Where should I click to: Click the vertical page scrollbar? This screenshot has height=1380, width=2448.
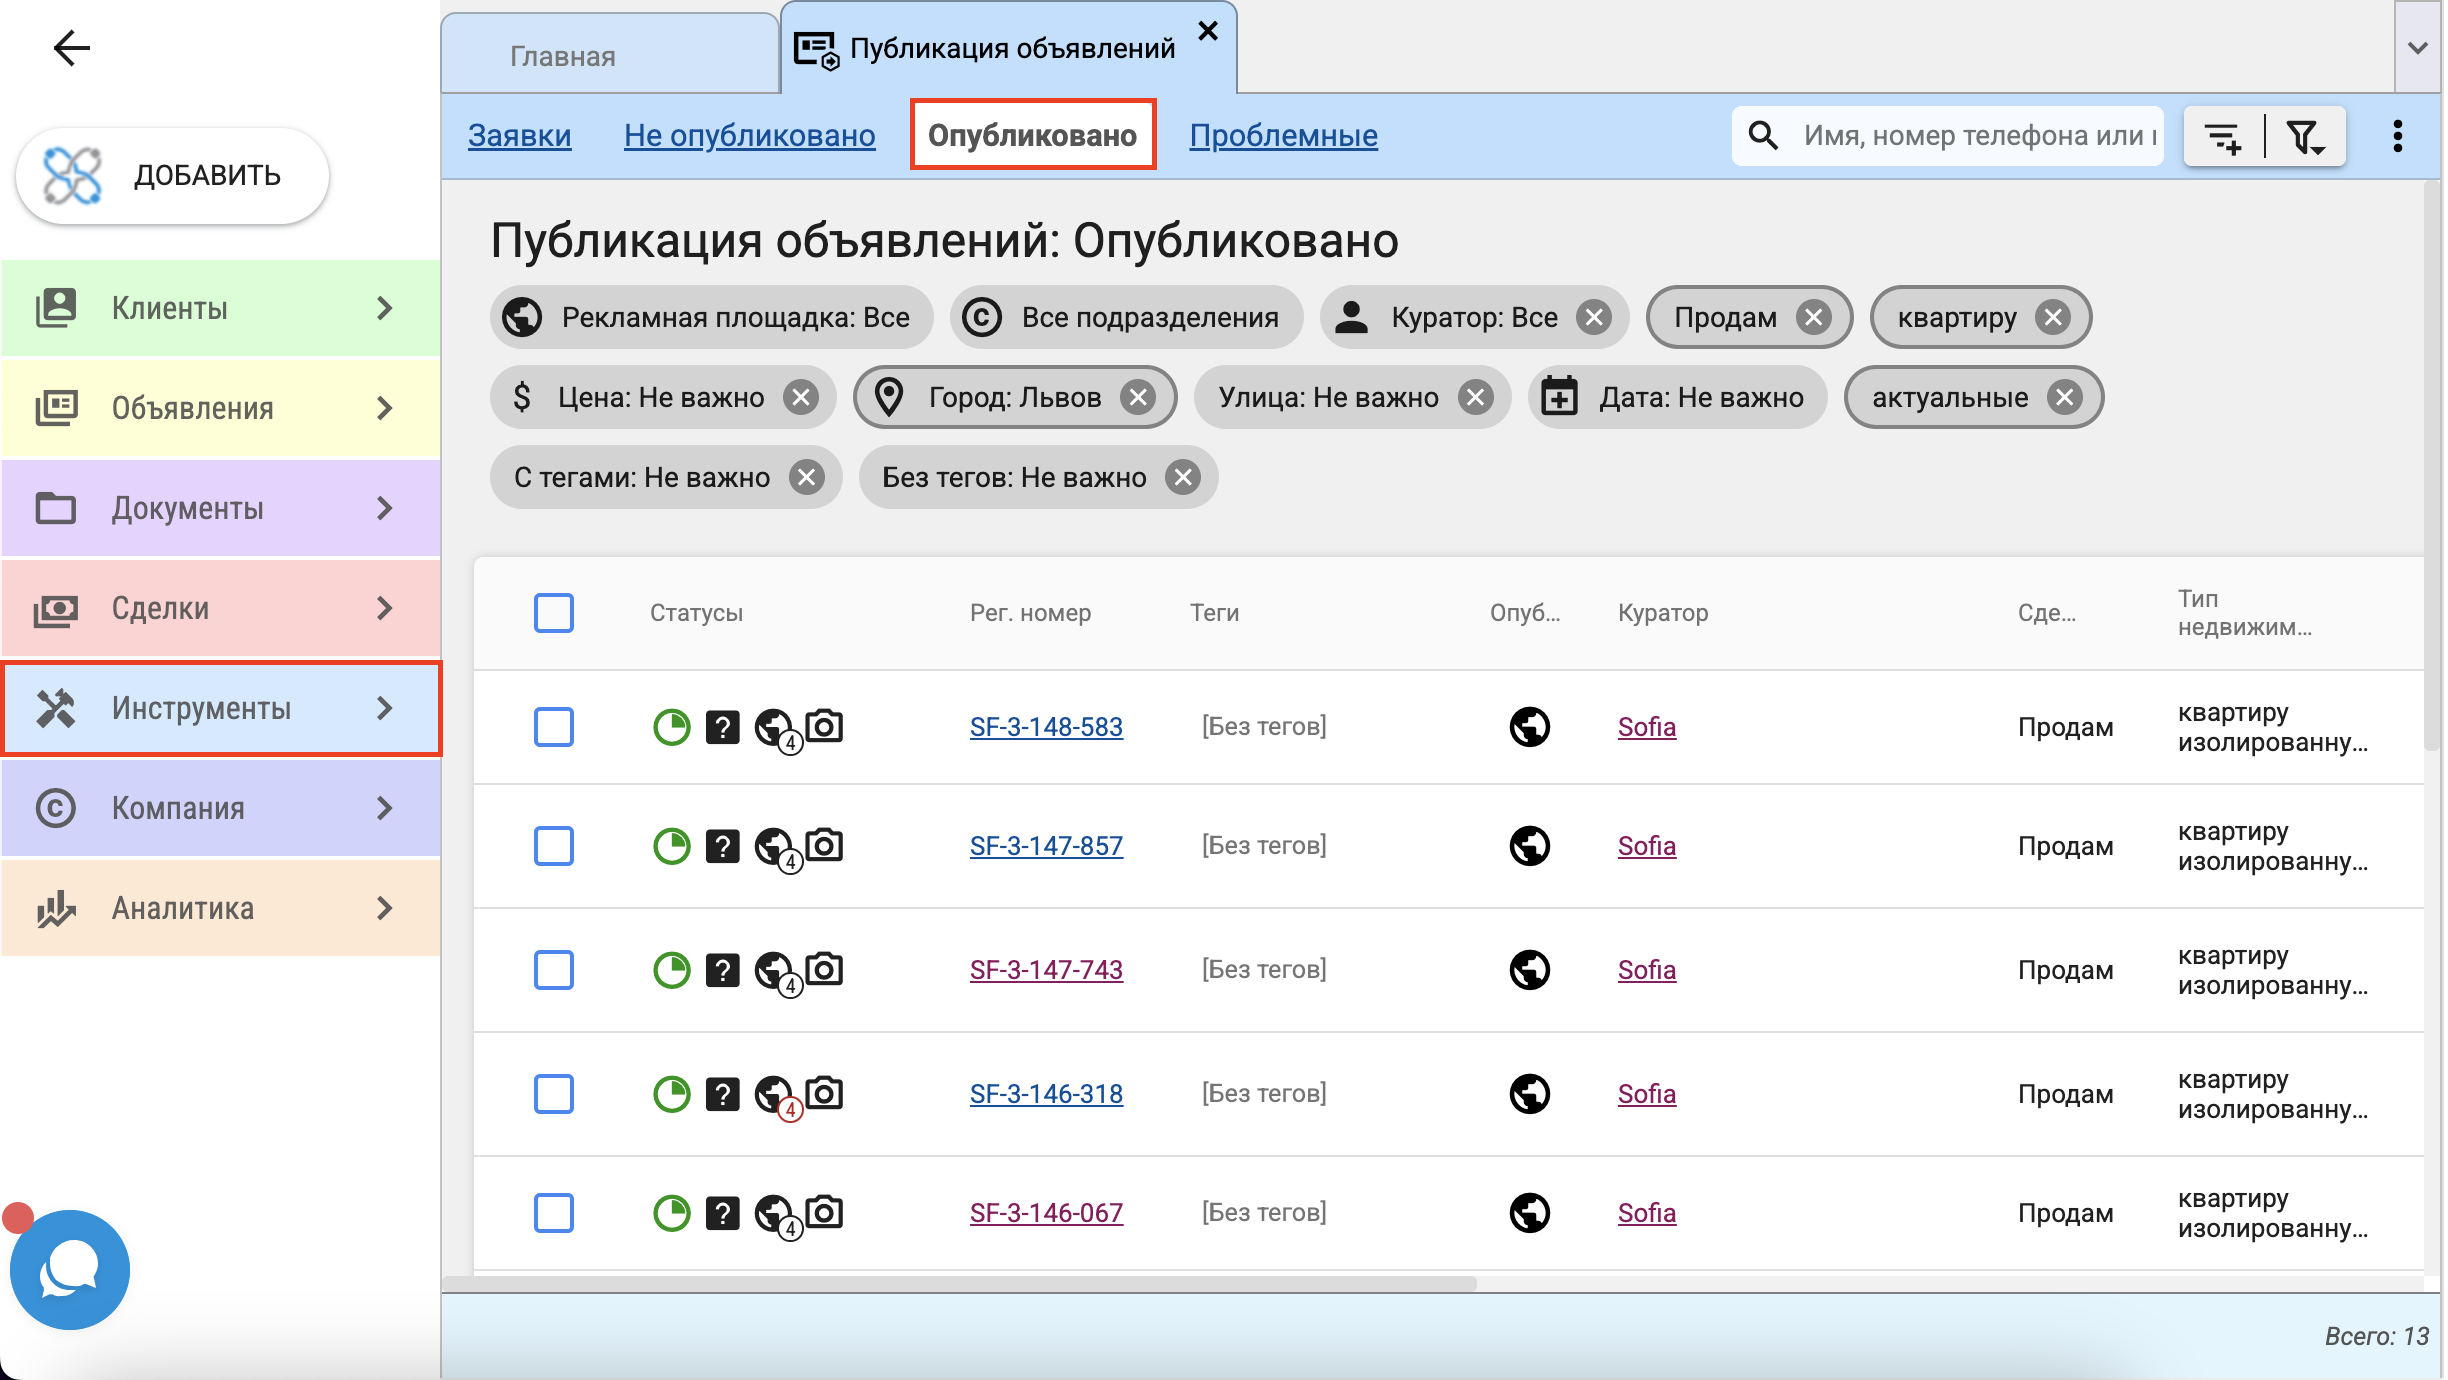pos(2433,465)
